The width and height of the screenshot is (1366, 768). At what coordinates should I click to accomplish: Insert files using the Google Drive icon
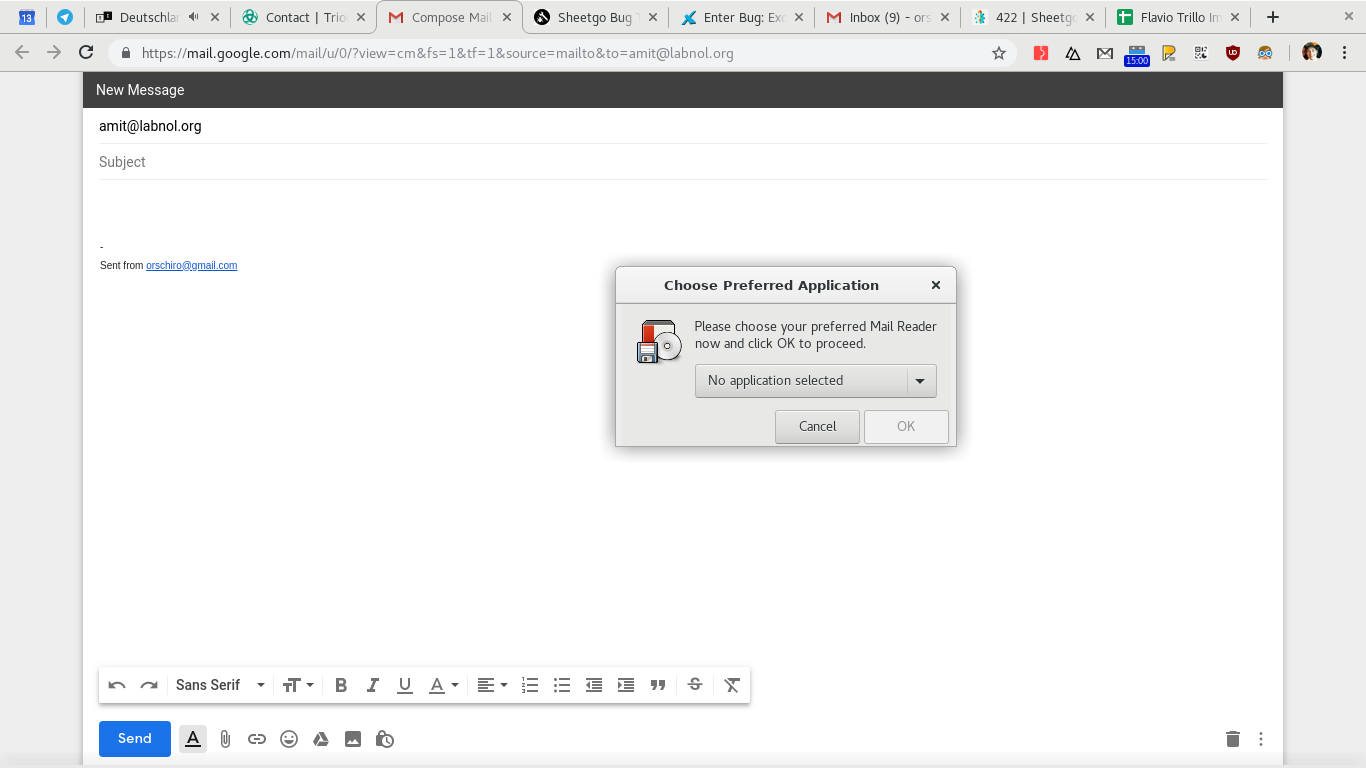click(321, 739)
